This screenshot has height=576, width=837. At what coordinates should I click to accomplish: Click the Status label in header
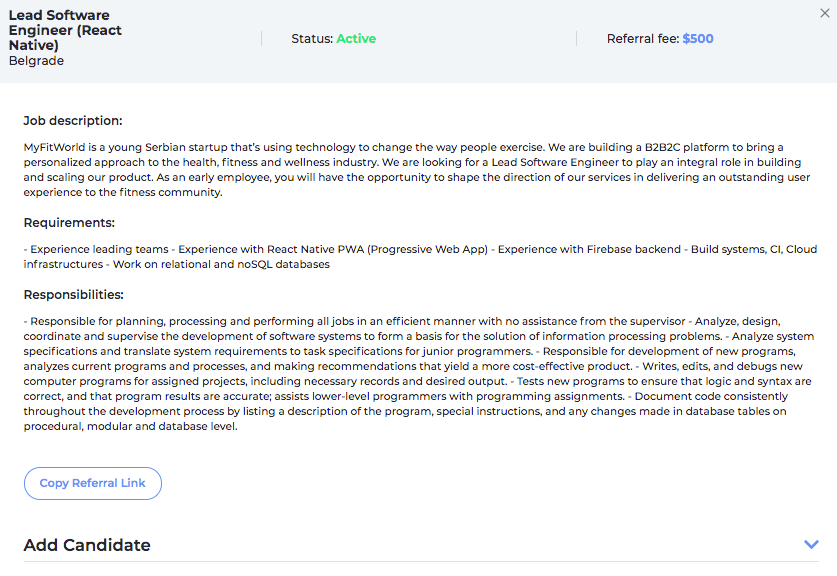pyautogui.click(x=312, y=38)
